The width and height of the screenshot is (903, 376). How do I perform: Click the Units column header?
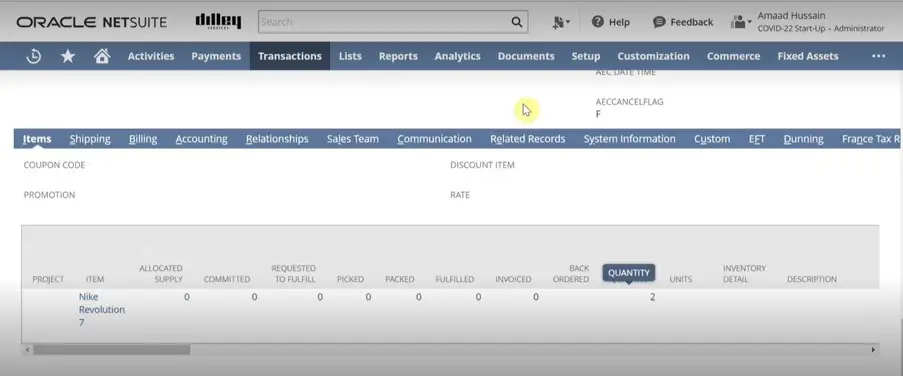coord(681,279)
